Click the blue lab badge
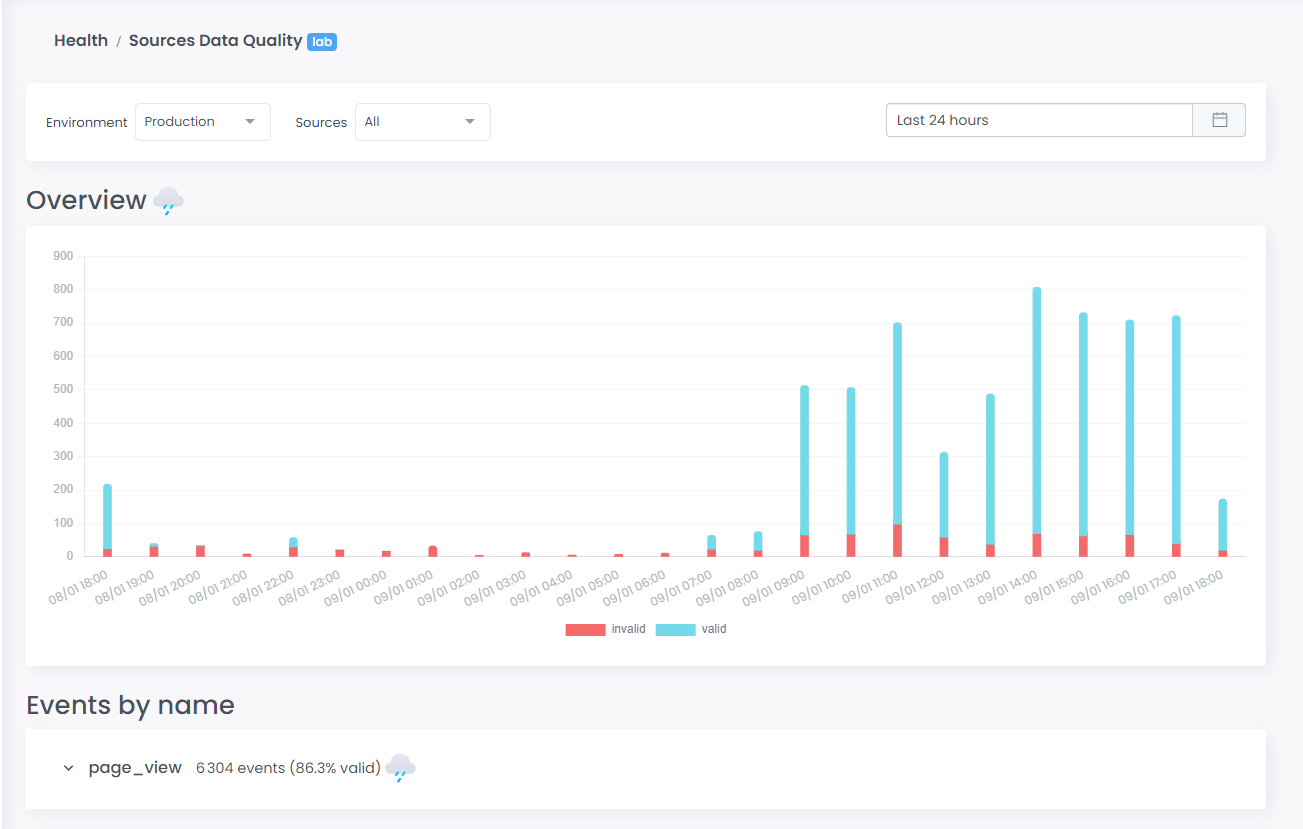Viewport: 1303px width, 829px height. point(322,42)
